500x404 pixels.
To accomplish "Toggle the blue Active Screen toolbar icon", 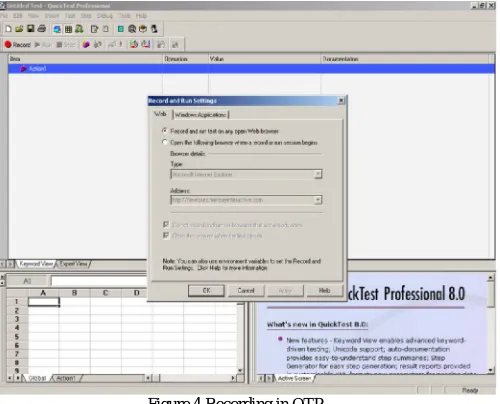I will coord(57,29).
